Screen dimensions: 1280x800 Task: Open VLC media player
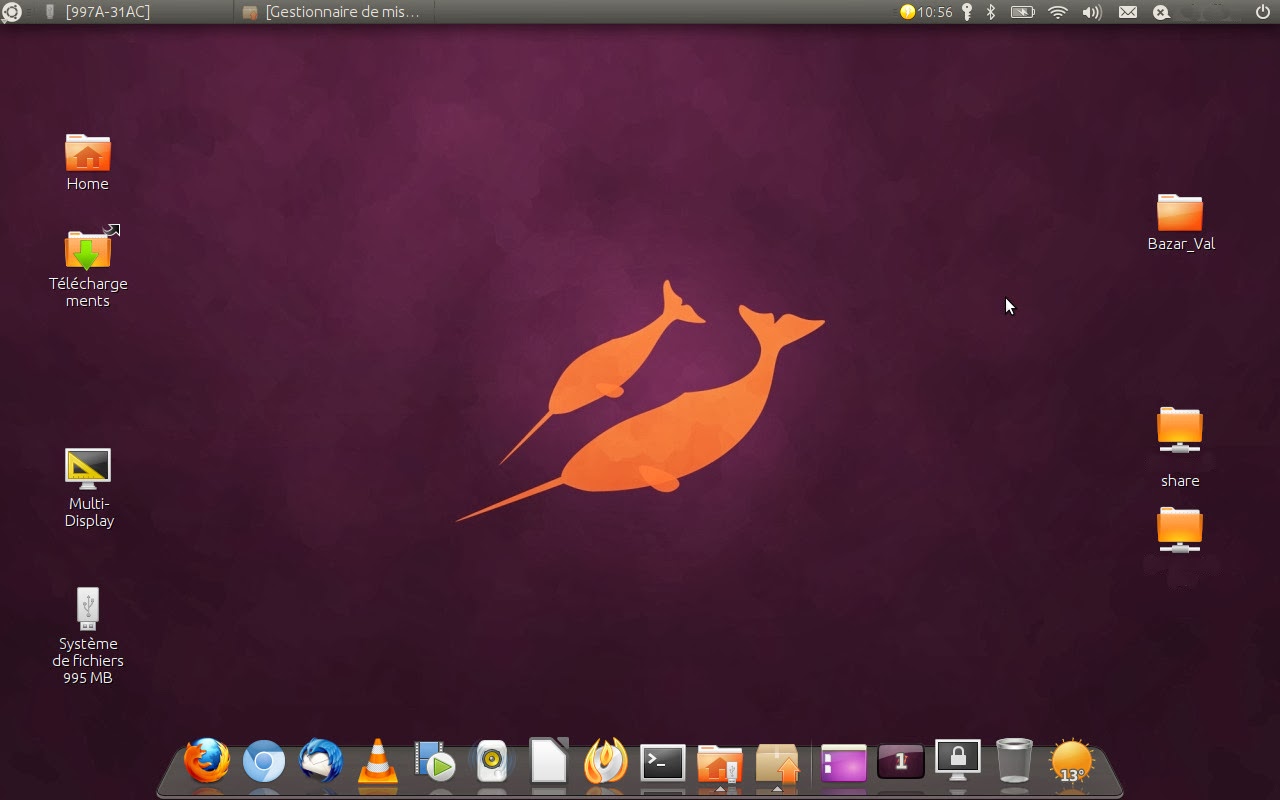click(377, 764)
